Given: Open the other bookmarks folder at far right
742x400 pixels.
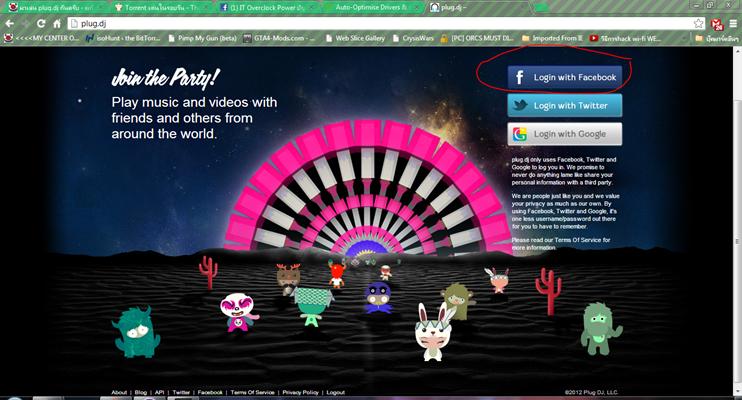Looking at the screenshot, I should 716,38.
